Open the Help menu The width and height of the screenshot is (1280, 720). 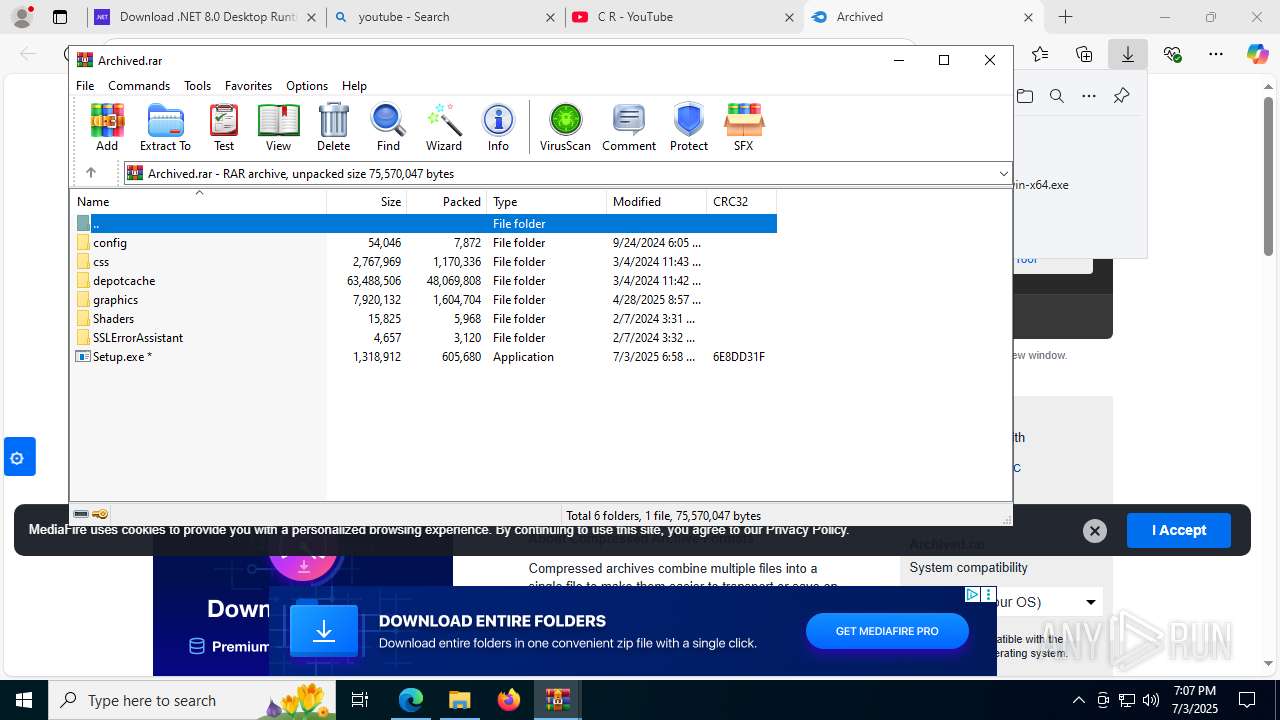354,86
